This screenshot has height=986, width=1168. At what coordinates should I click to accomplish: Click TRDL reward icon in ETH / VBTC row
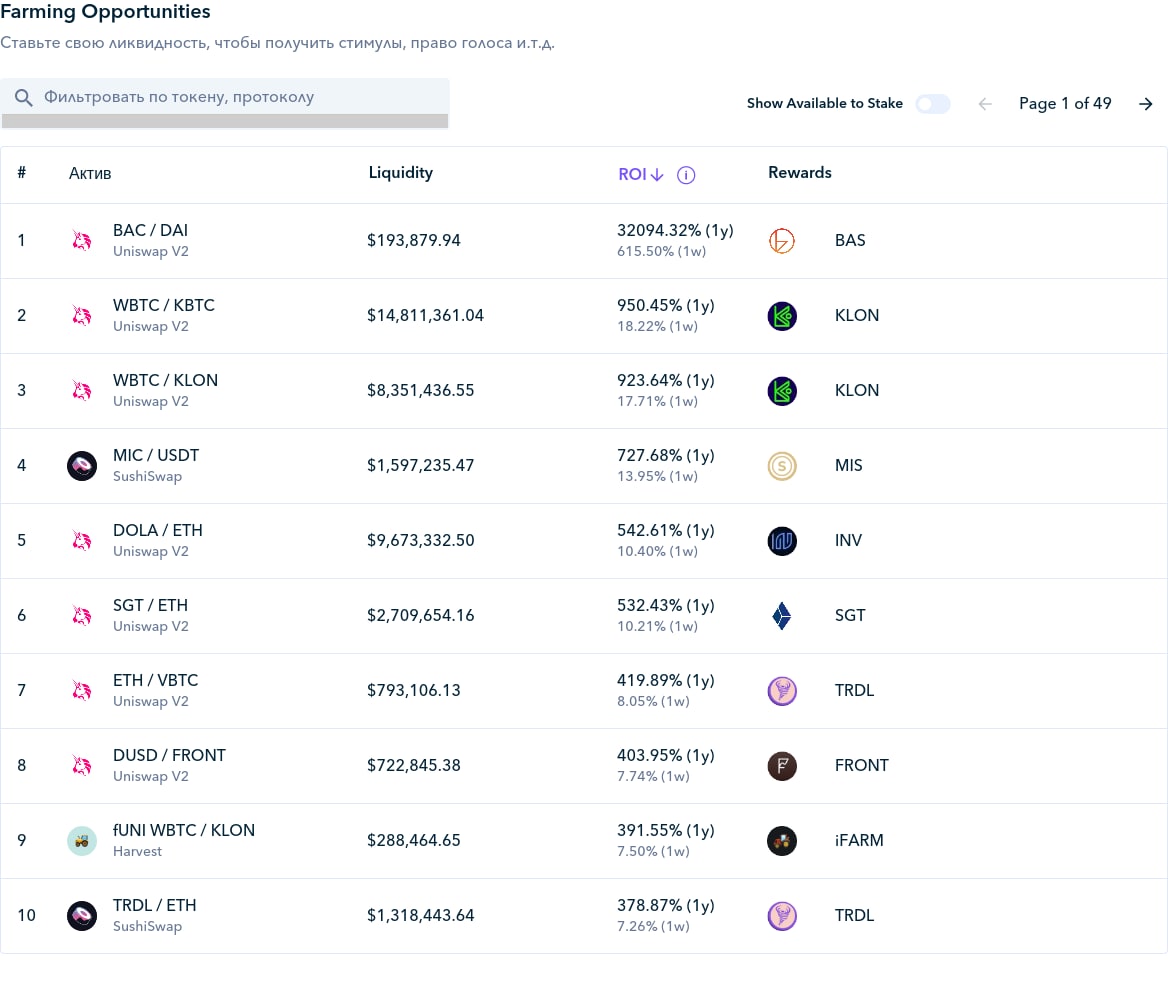click(x=782, y=691)
